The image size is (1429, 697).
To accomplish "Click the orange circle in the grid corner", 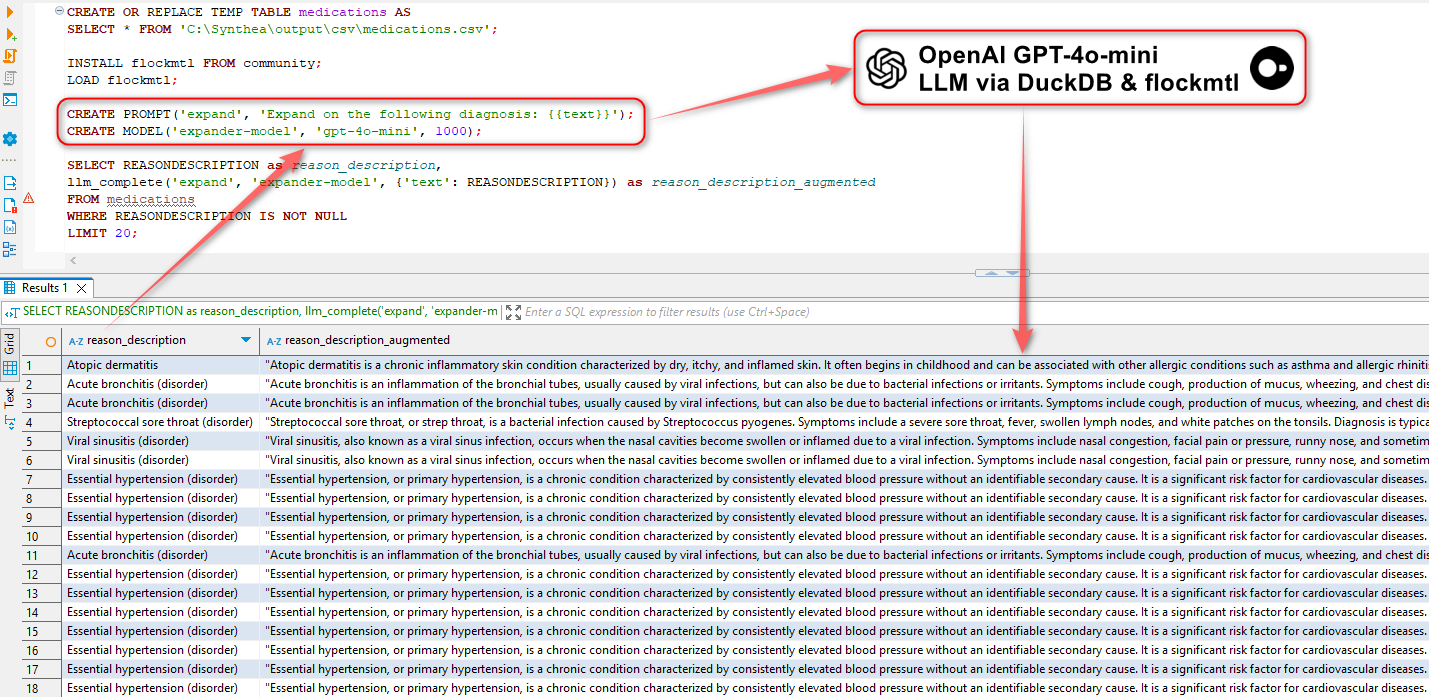I will point(51,341).
